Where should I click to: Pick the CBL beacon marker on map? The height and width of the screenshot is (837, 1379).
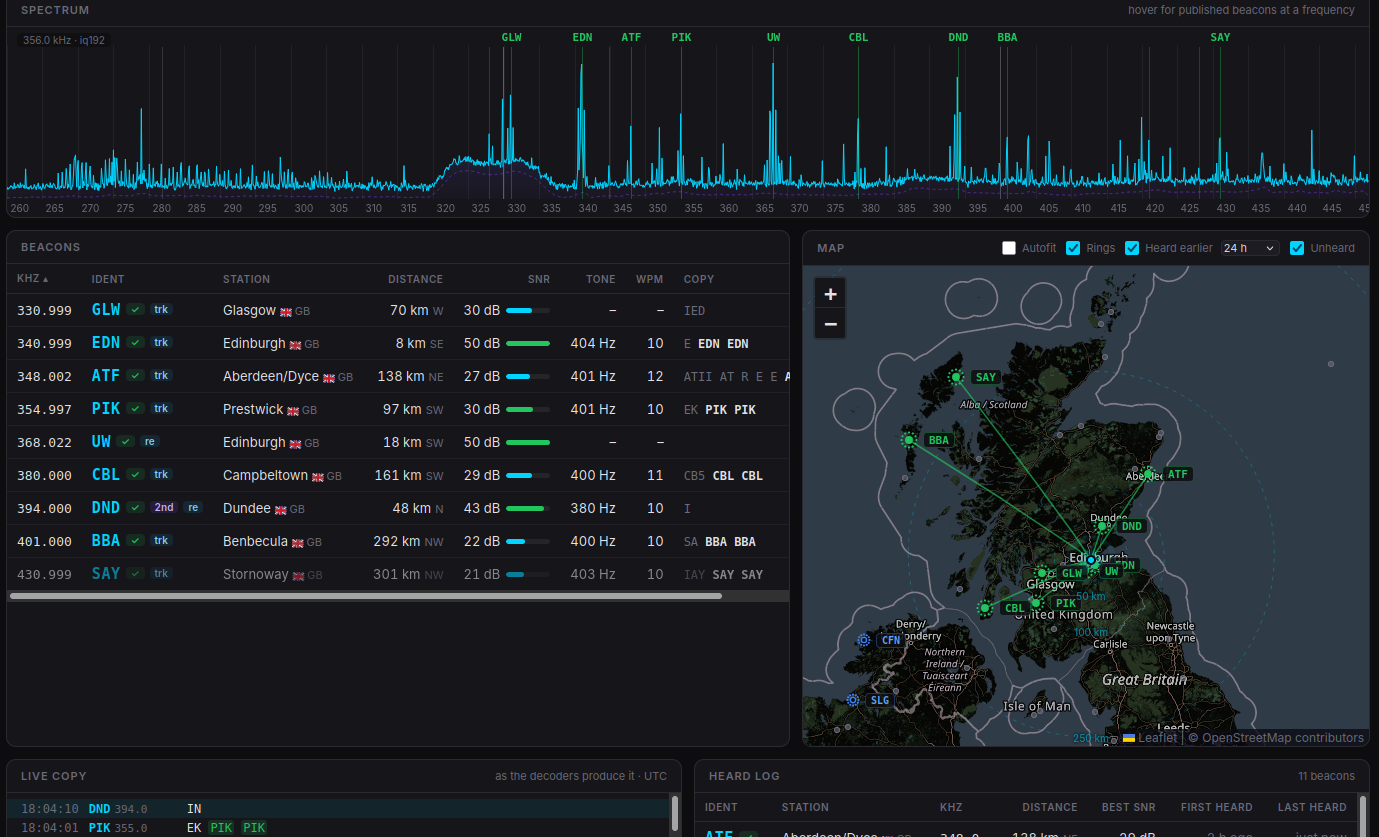(985, 608)
